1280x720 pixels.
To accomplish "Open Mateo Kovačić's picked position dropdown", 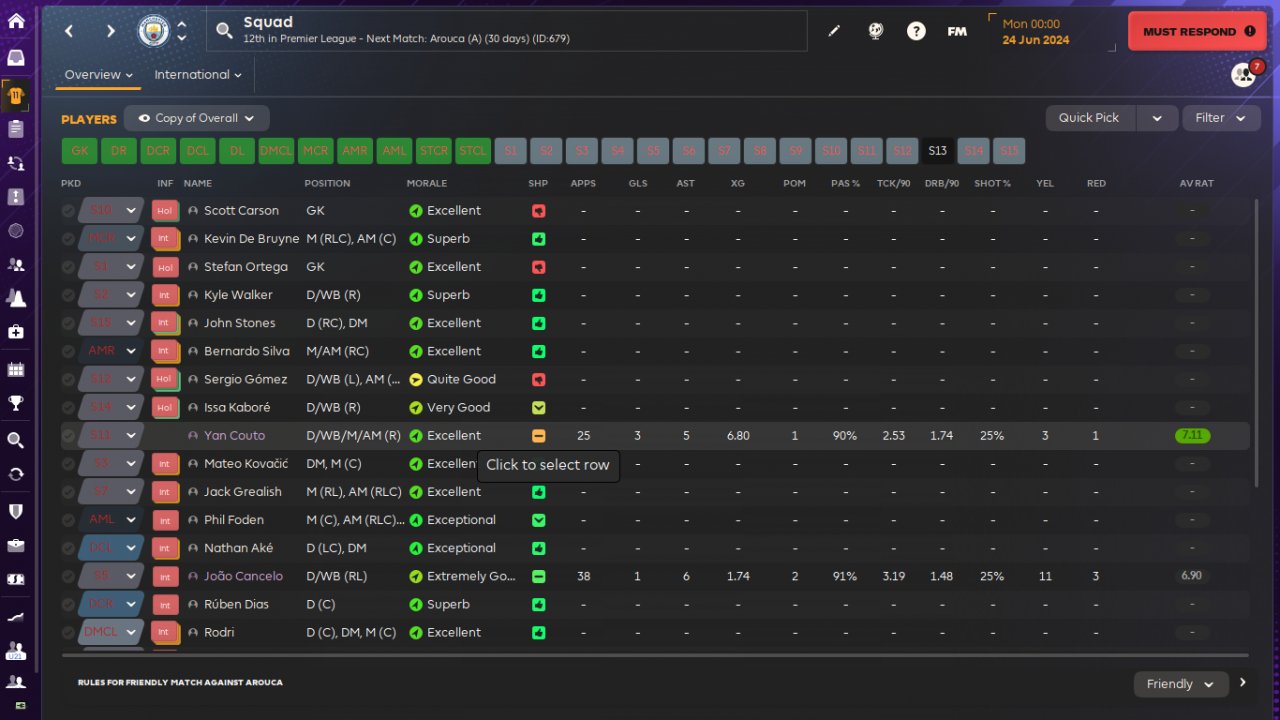I will 112,464.
